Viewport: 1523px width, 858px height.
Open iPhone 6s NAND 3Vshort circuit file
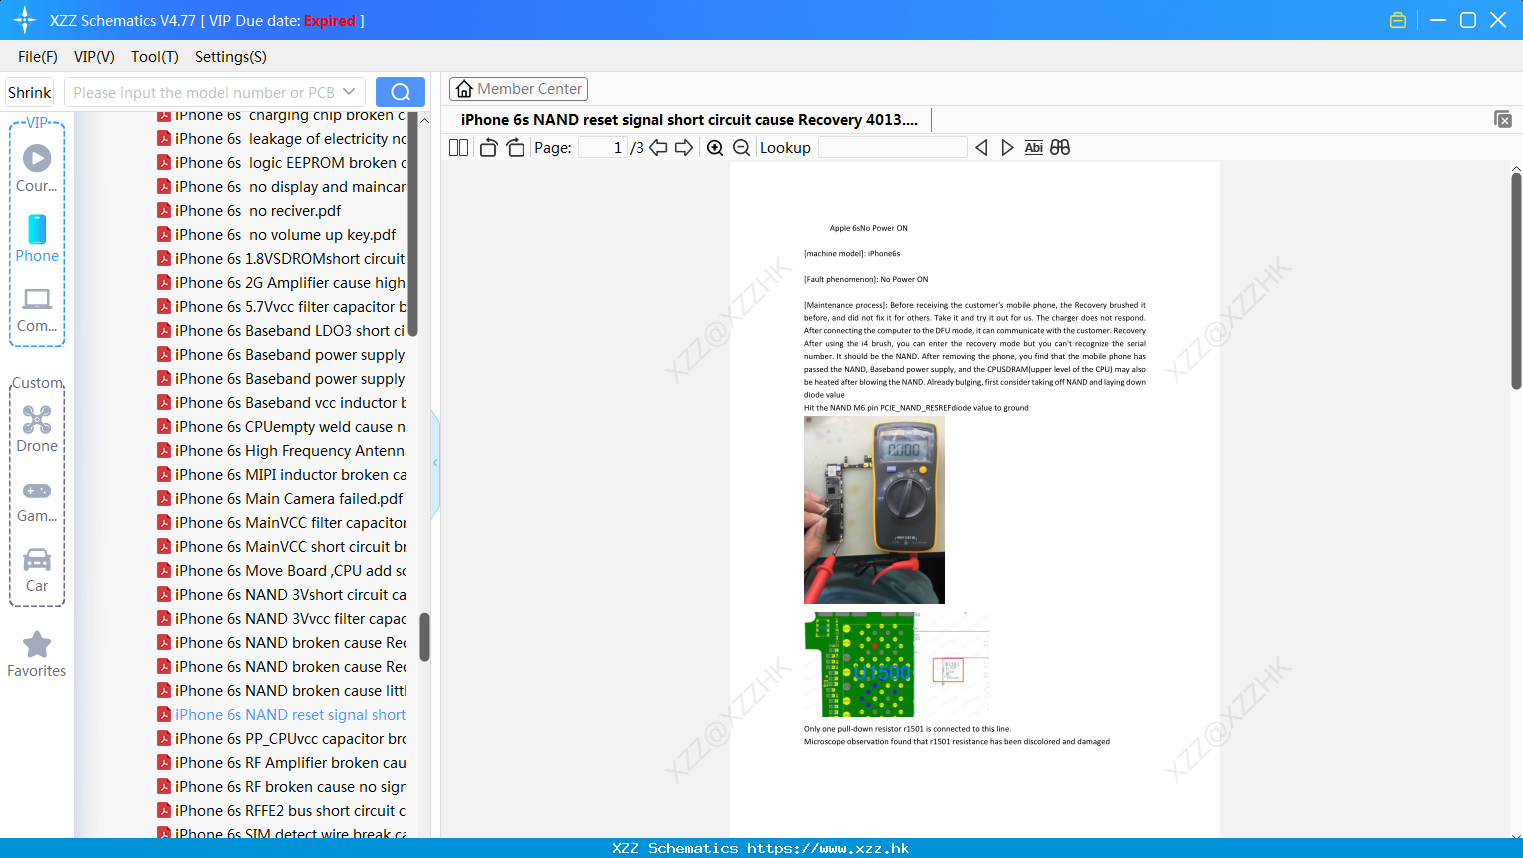click(281, 595)
